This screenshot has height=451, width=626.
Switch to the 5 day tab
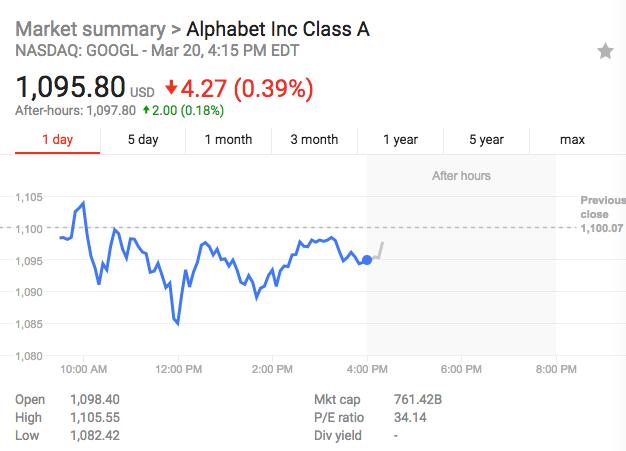(143, 140)
